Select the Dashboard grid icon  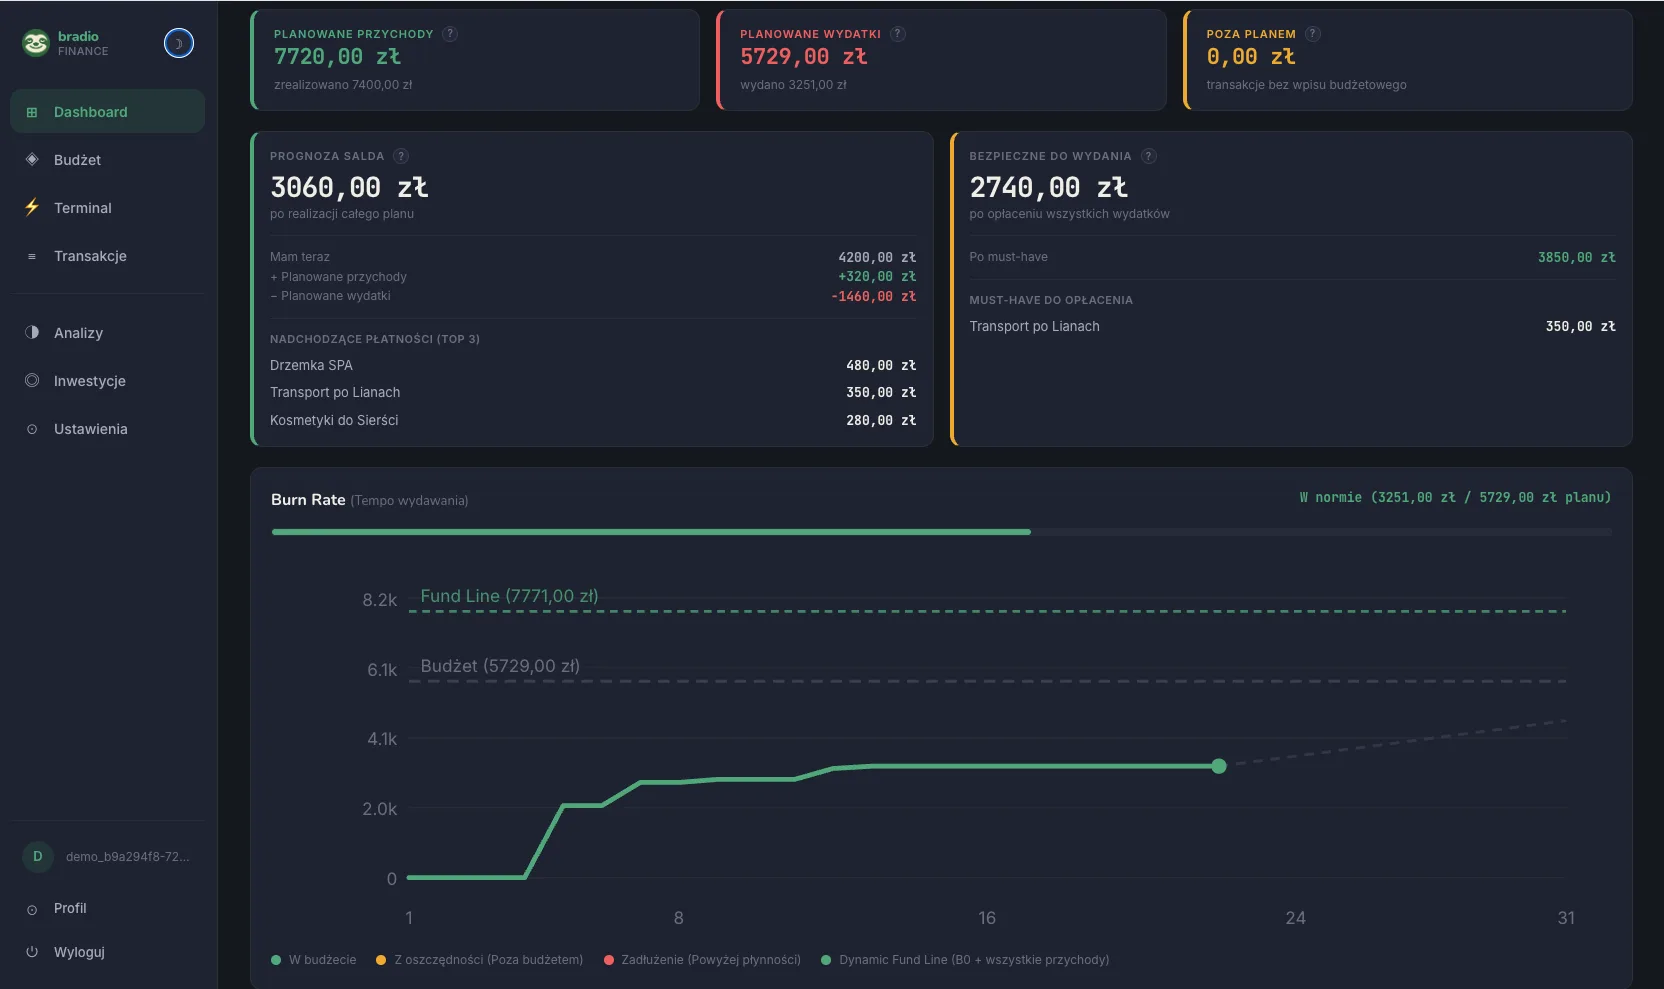click(31, 111)
